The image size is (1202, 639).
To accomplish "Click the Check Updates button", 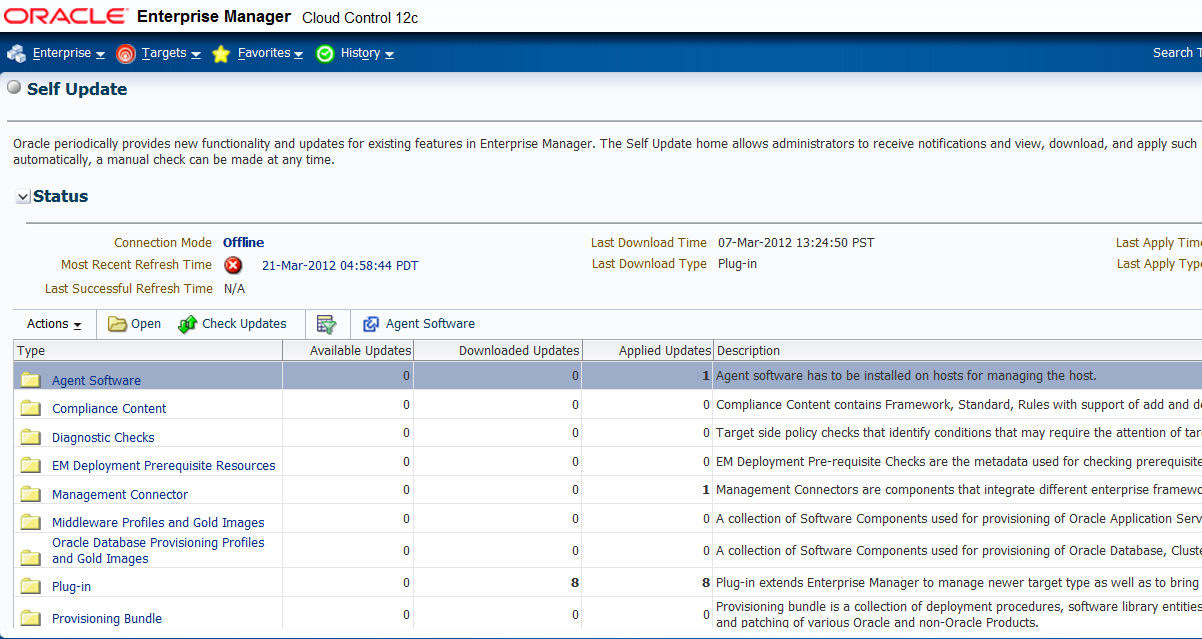I will click(232, 324).
